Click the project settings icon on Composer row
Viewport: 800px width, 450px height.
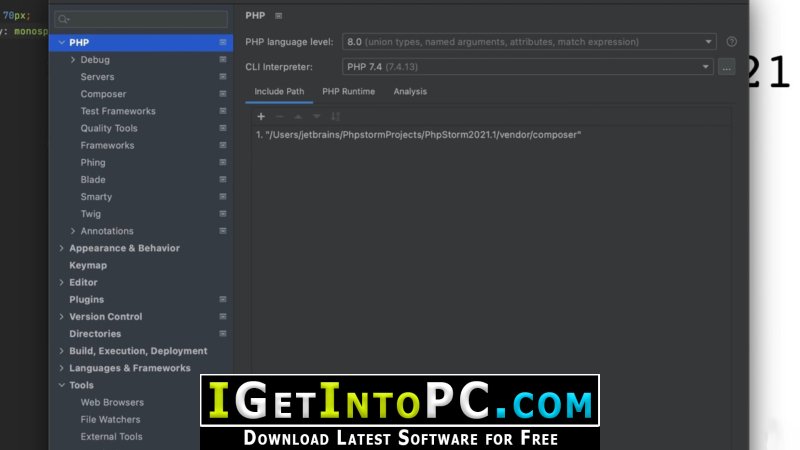pos(223,94)
